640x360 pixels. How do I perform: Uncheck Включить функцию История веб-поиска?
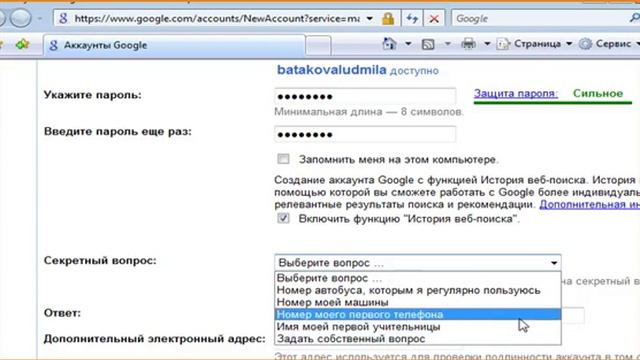pyautogui.click(x=283, y=218)
